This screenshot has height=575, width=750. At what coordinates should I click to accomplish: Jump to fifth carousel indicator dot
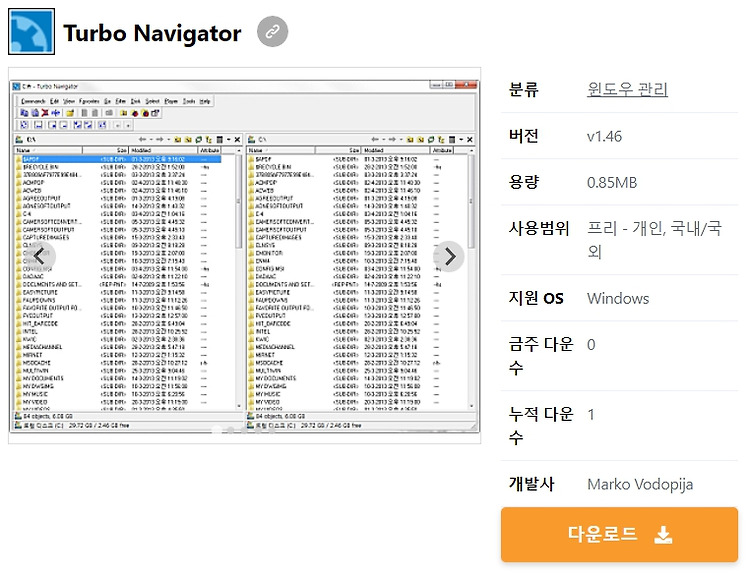coord(273,431)
